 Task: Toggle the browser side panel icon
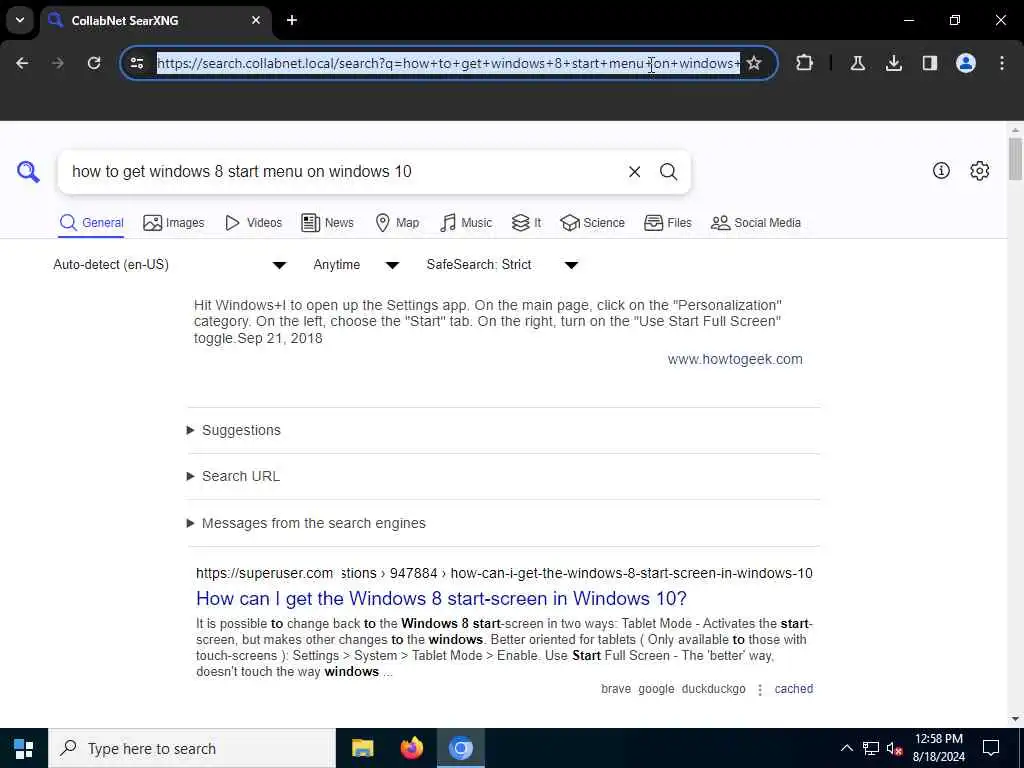pyautogui.click(x=929, y=63)
